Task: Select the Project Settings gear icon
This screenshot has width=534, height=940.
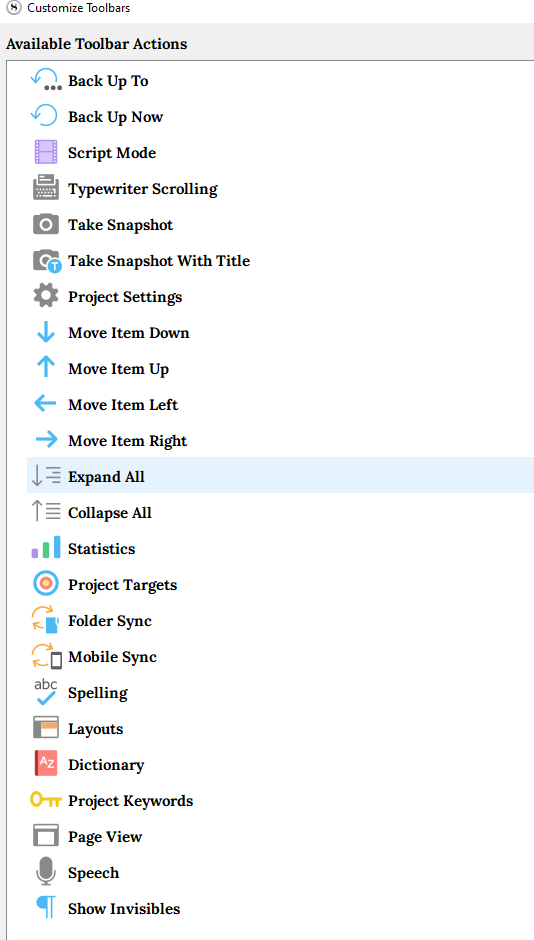Action: coord(46,297)
